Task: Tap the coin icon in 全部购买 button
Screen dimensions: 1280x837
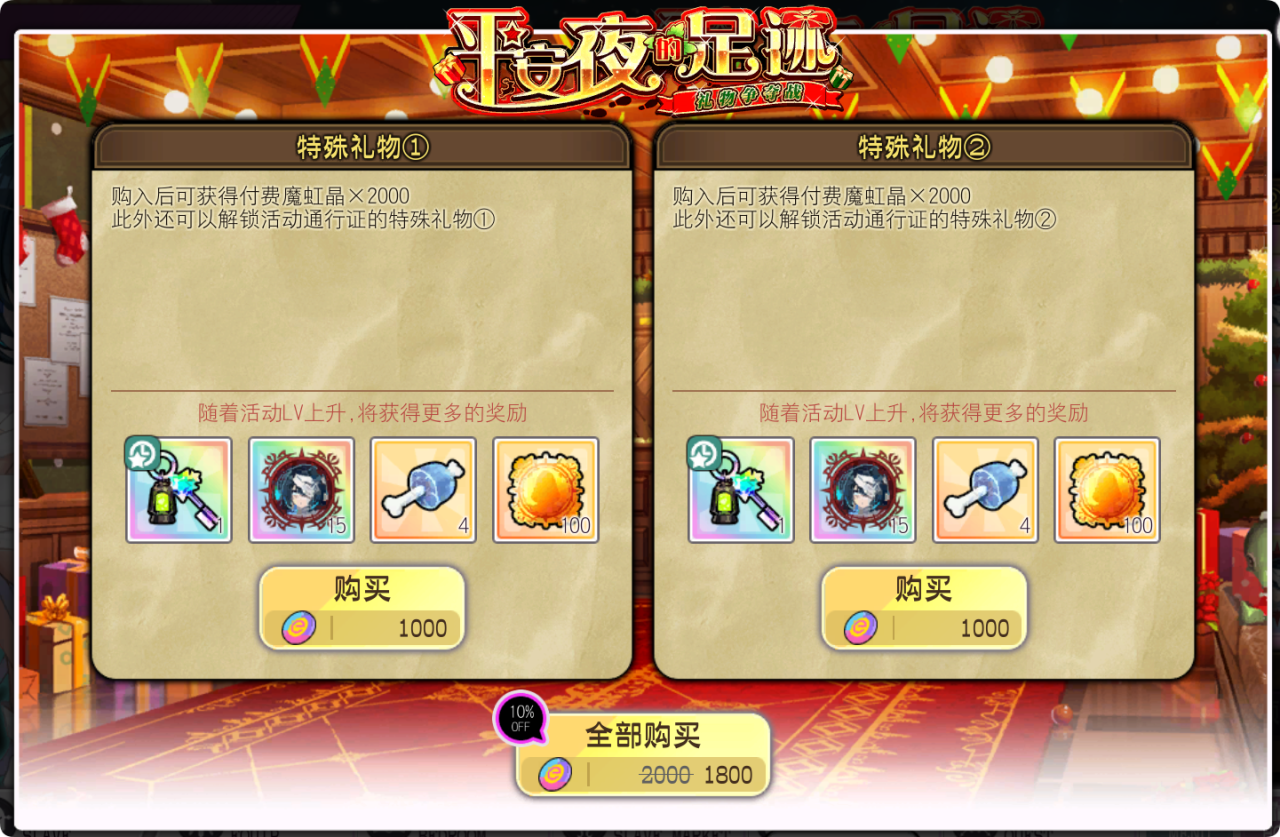Action: [x=555, y=774]
